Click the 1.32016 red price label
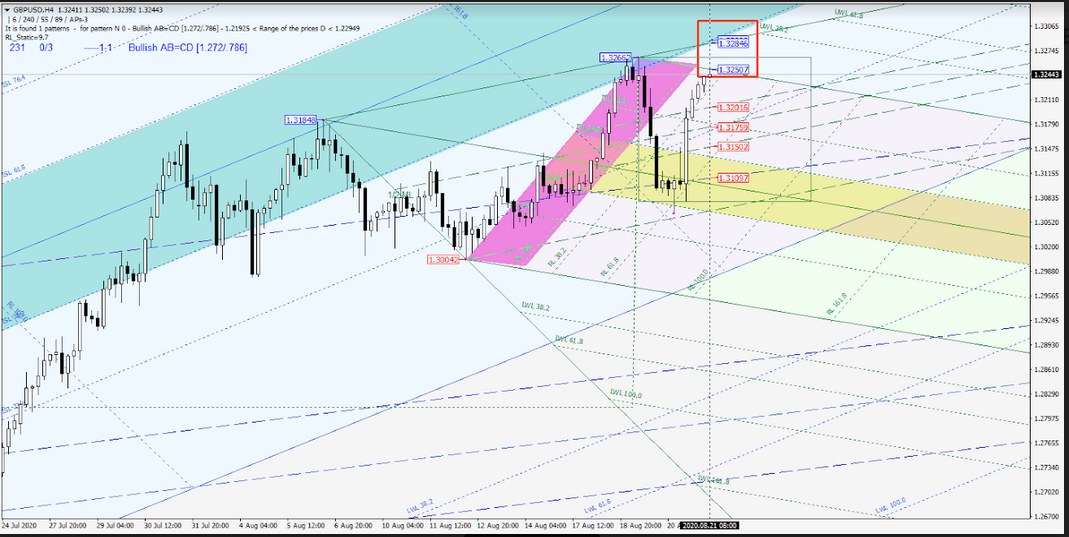 click(x=732, y=107)
